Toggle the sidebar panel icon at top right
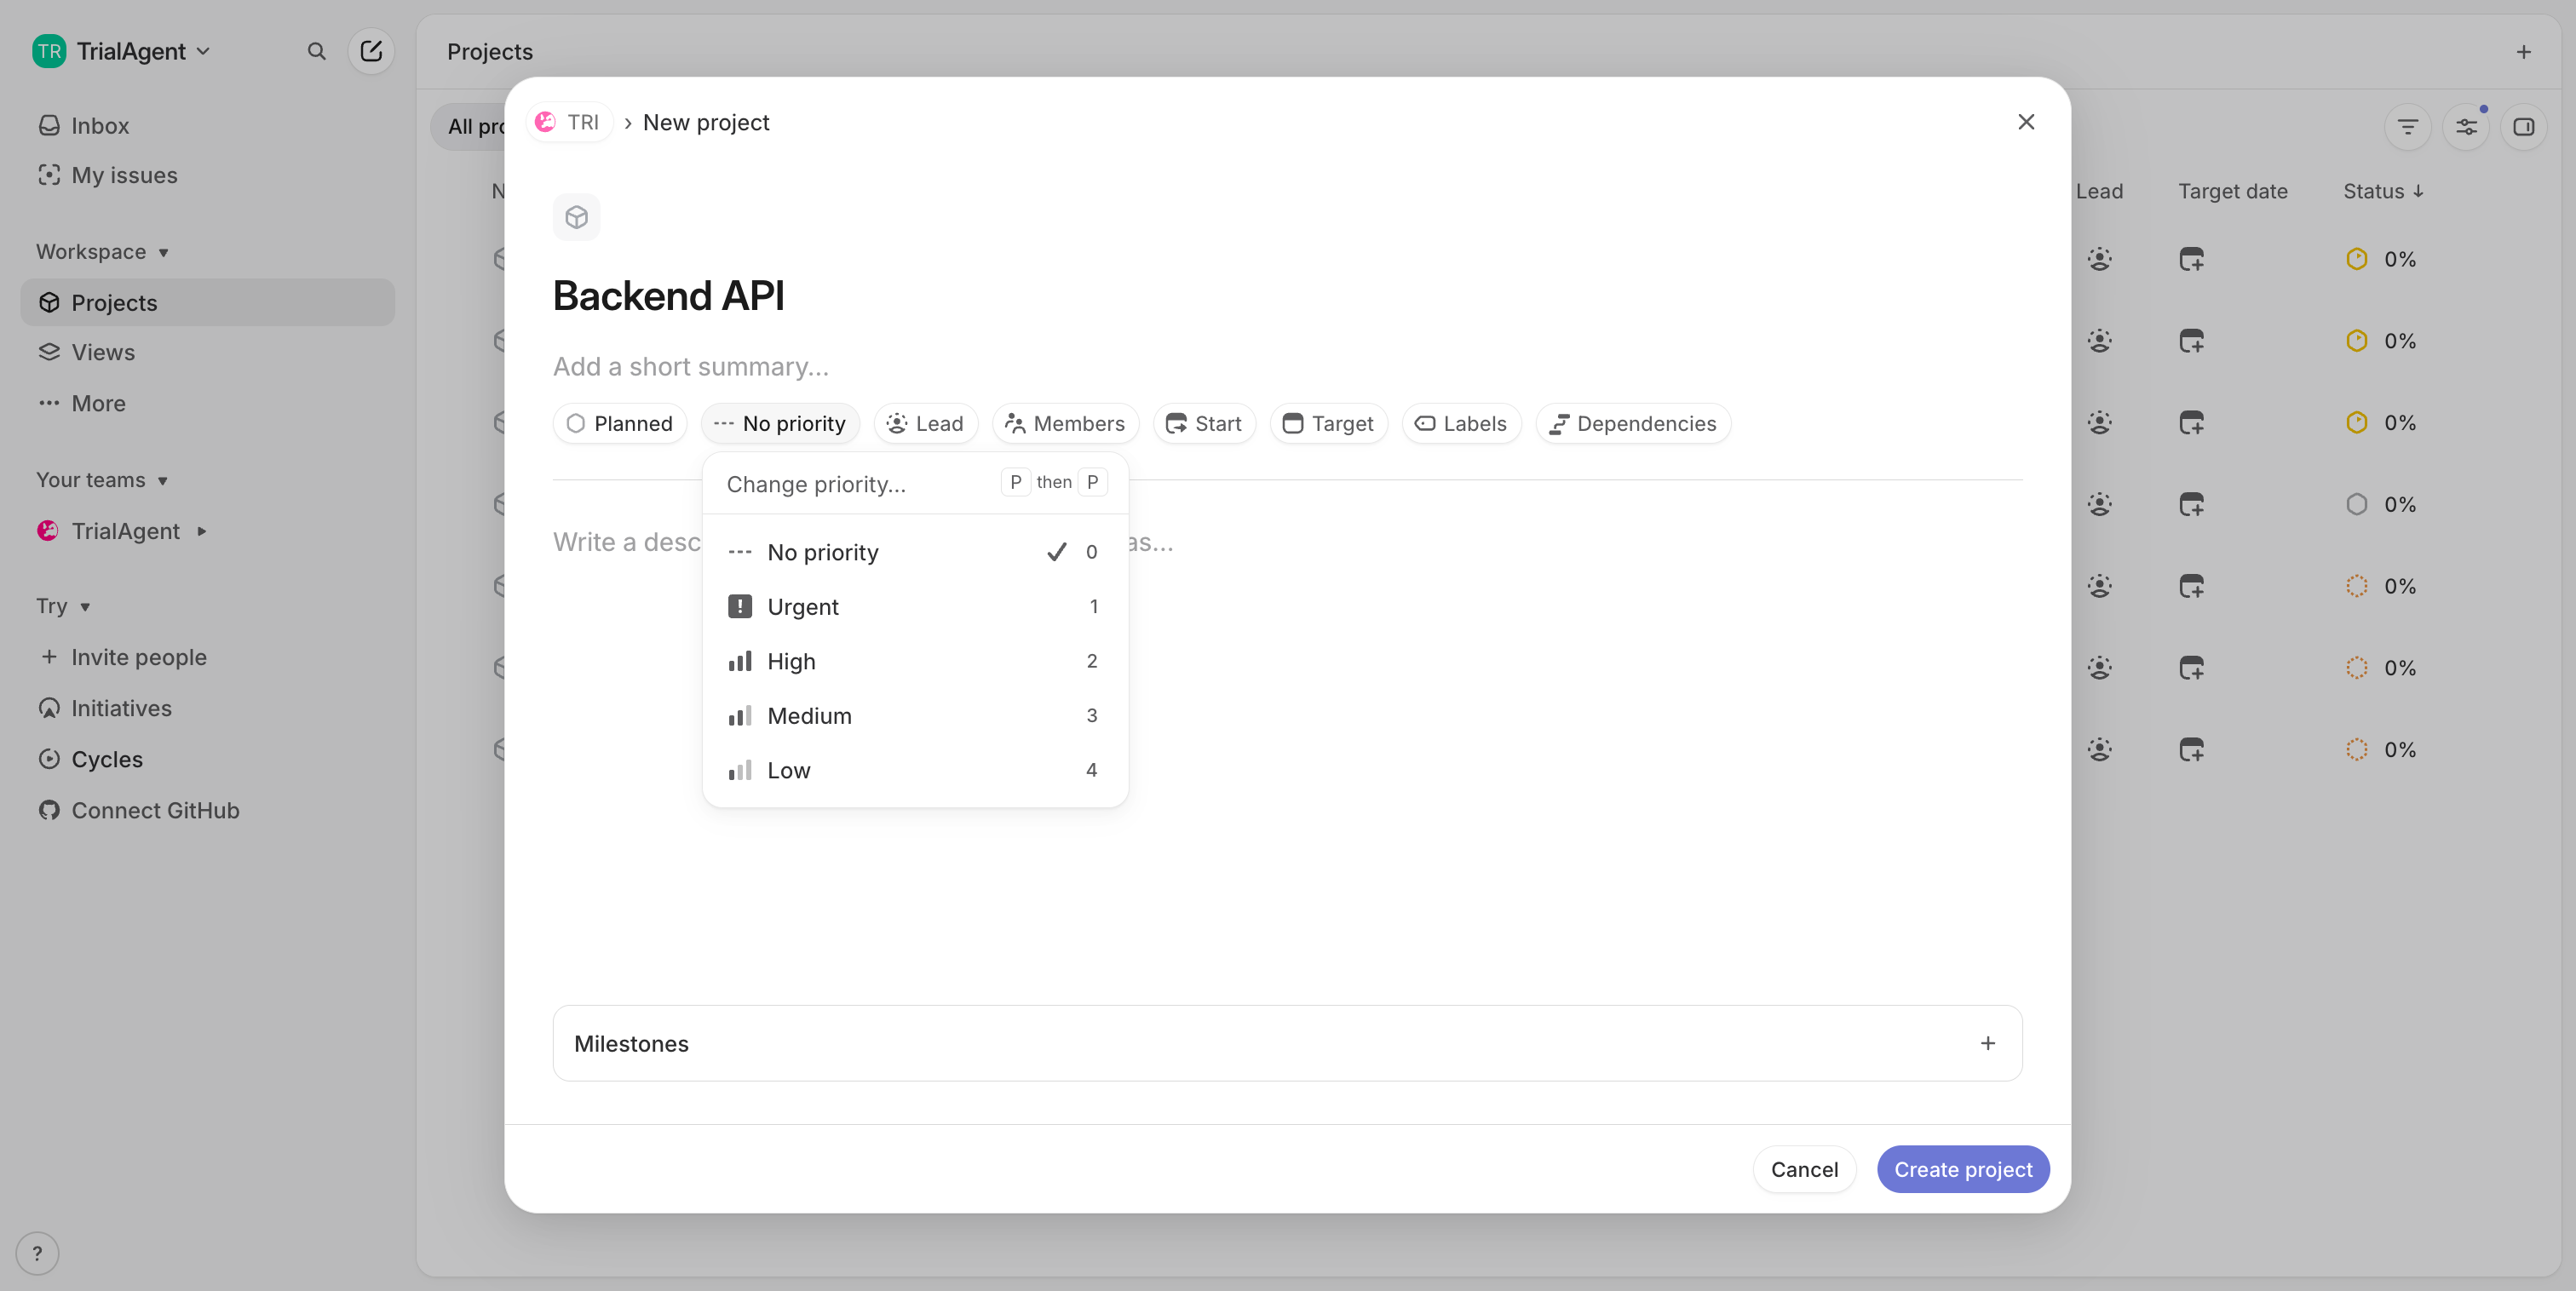This screenshot has width=2576, height=1291. tap(2523, 127)
